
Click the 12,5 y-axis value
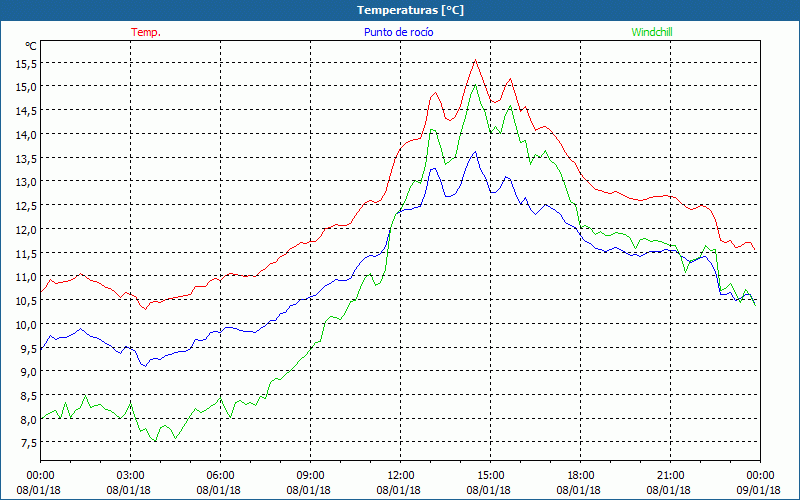point(27,206)
